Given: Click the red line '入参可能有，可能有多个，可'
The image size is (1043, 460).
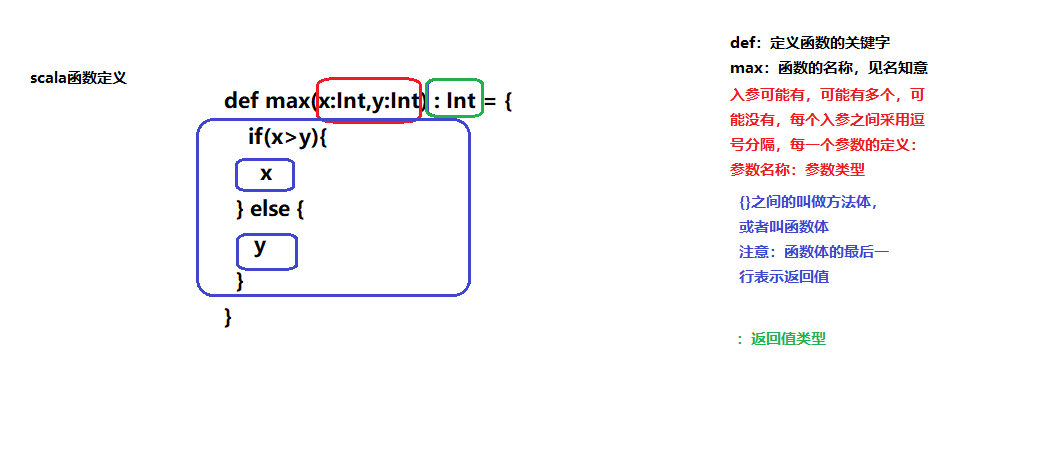Looking at the screenshot, I should point(827,95).
